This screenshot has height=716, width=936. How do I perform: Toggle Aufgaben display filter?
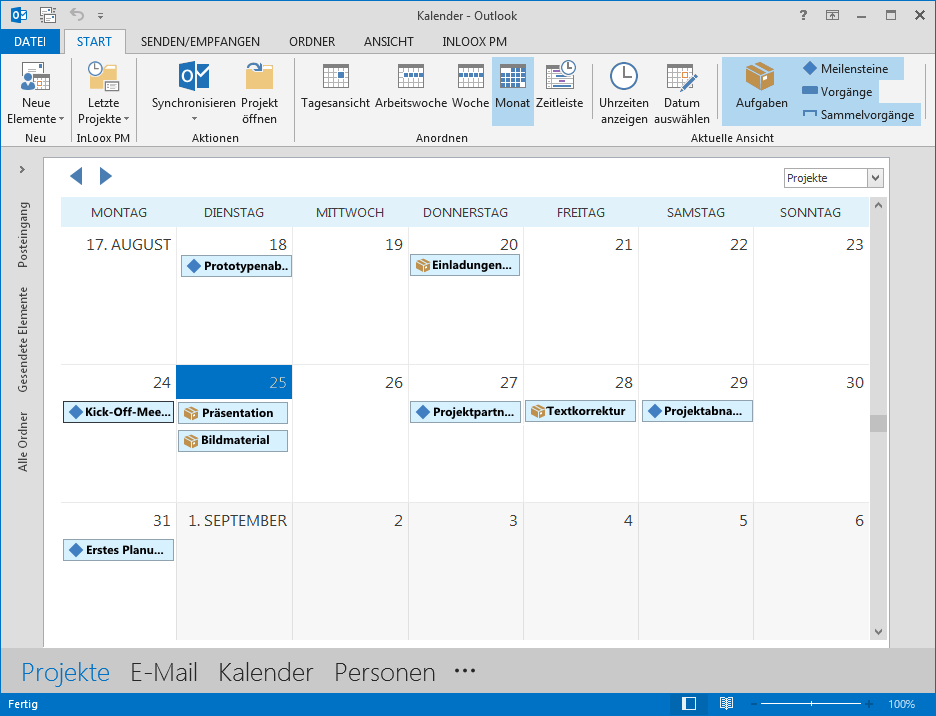click(x=761, y=88)
